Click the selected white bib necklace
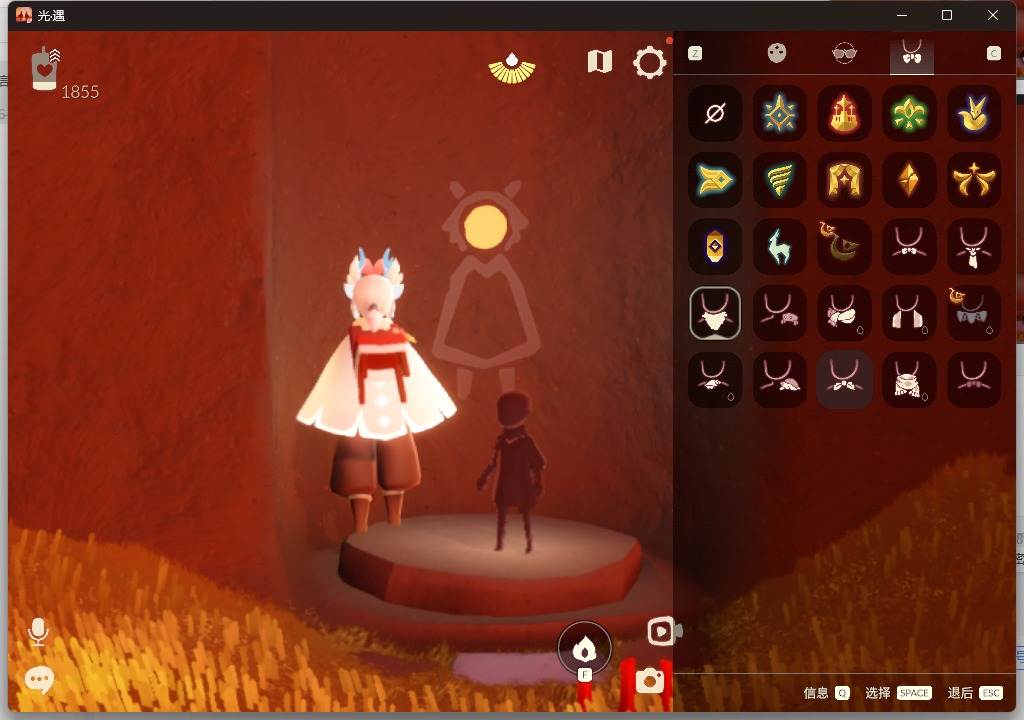Viewport: 1024px width, 720px height. tap(715, 313)
